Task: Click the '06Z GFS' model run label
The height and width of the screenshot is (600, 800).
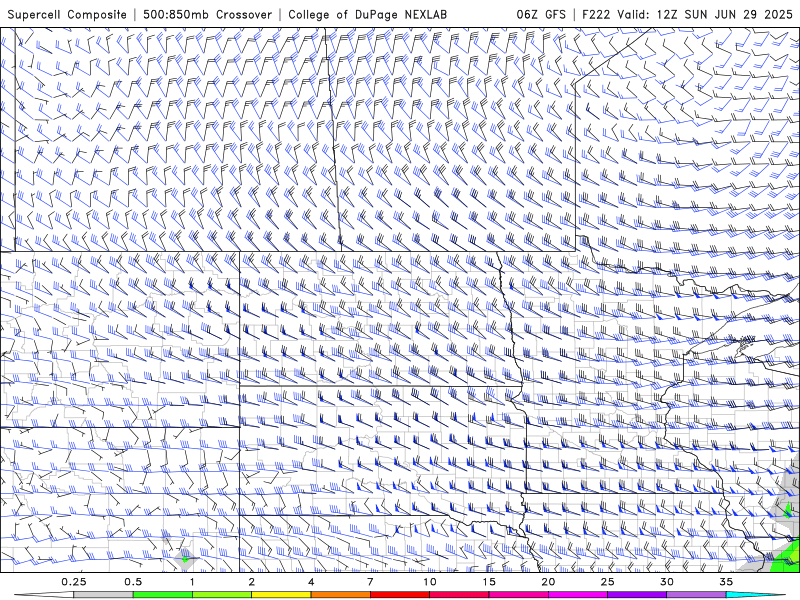Action: click(541, 14)
